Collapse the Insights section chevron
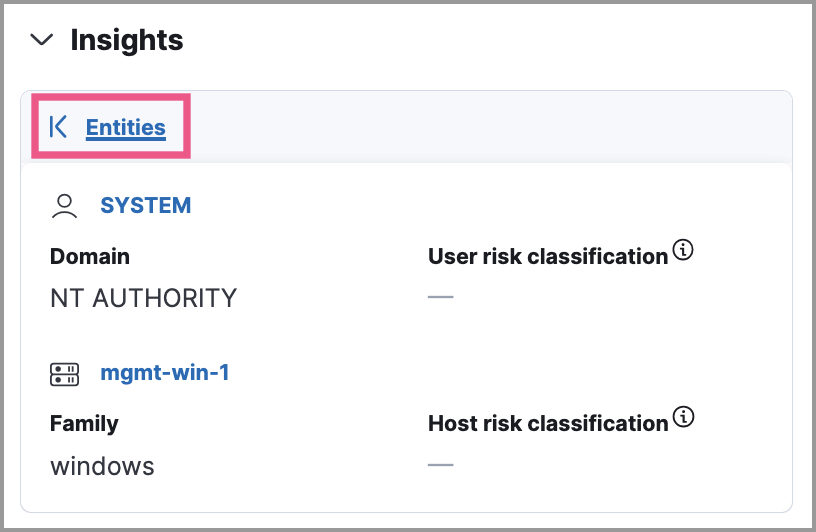The height and width of the screenshot is (532, 816). click(x=41, y=40)
